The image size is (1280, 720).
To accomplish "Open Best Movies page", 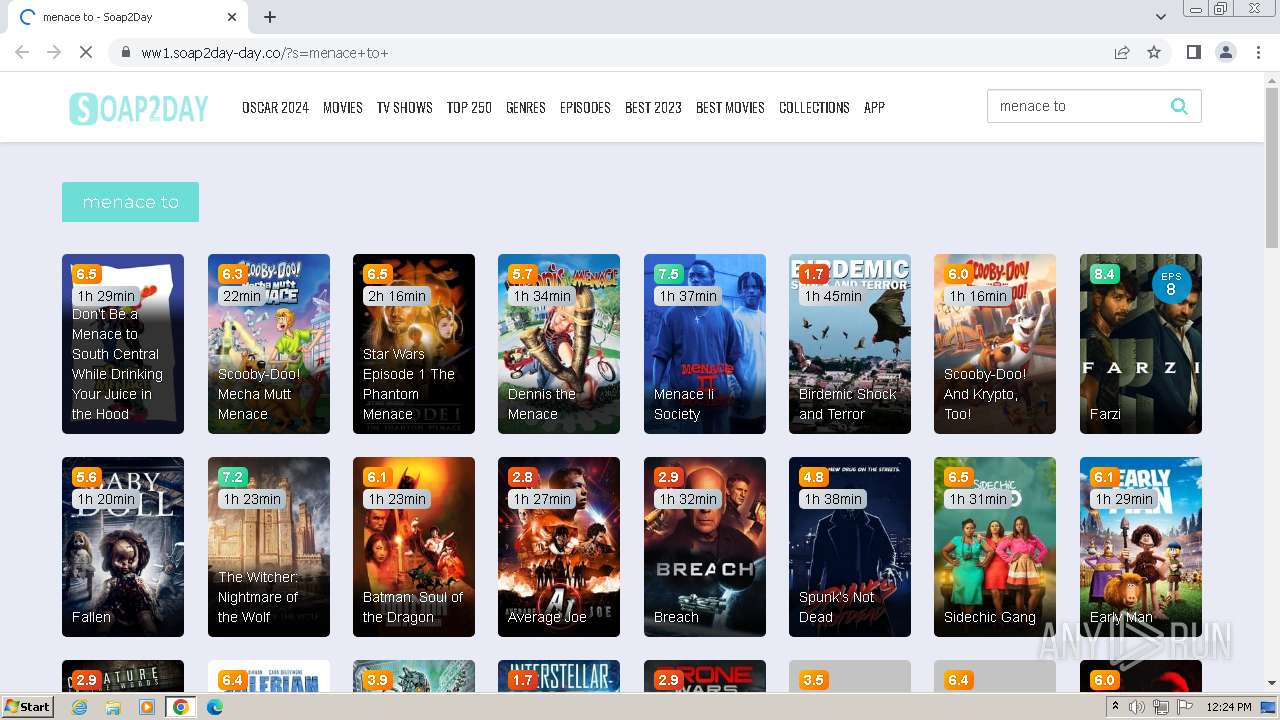I will pos(730,107).
